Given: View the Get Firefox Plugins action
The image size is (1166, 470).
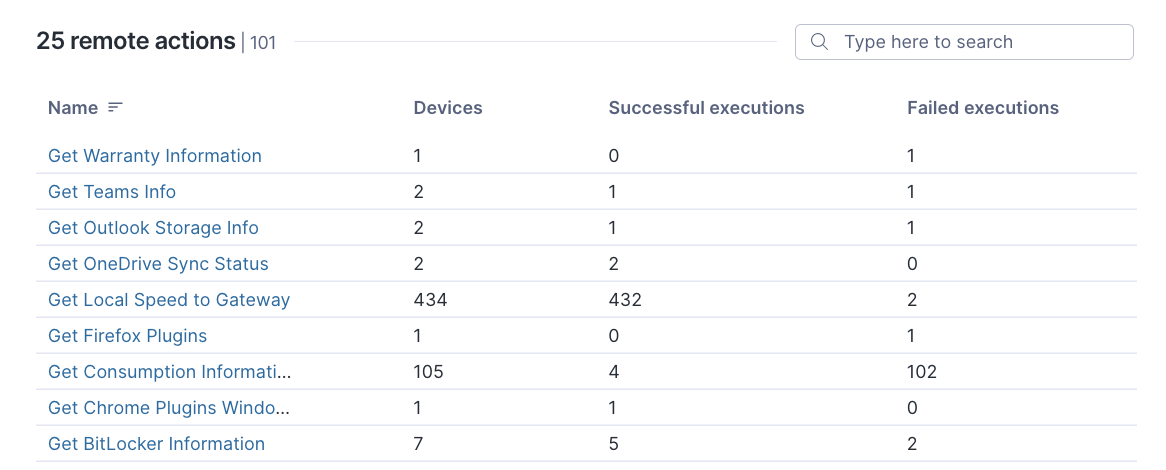Looking at the screenshot, I should (x=127, y=336).
